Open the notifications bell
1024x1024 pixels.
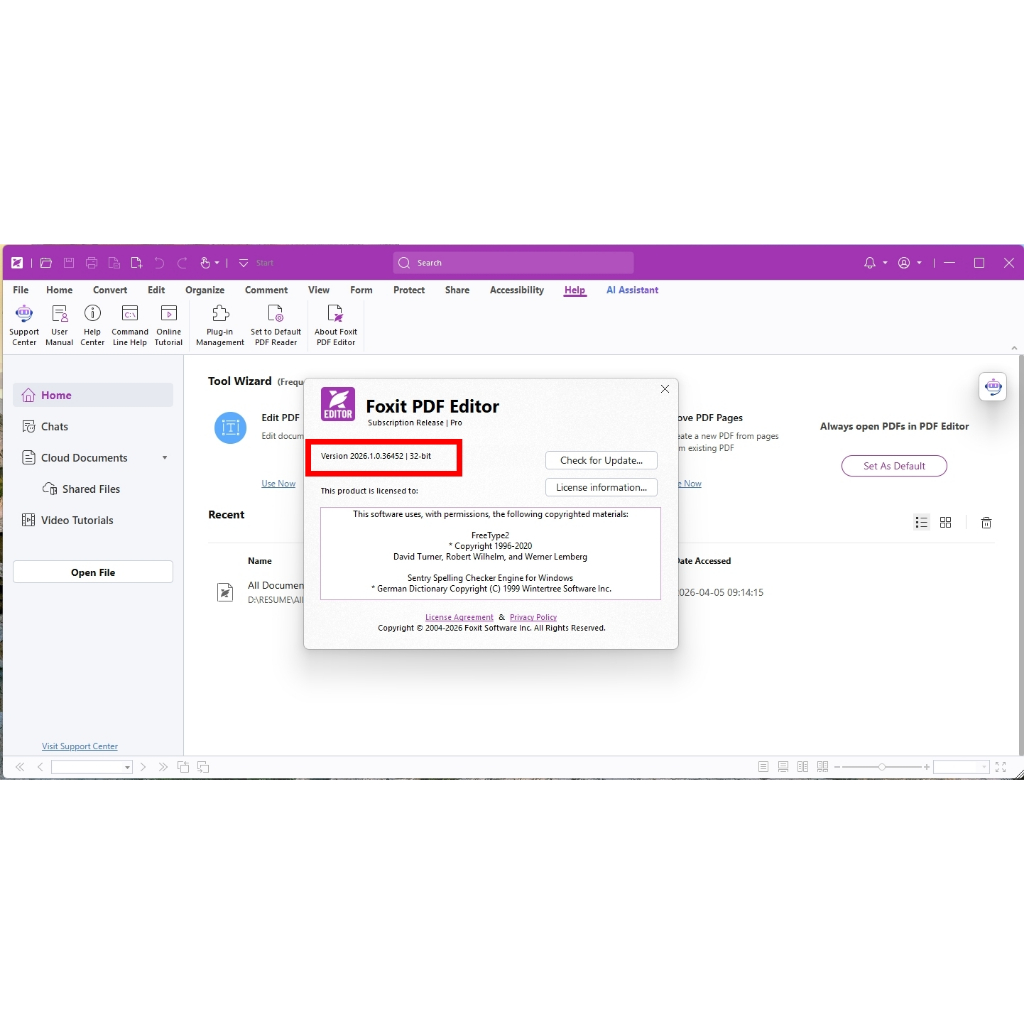869,263
